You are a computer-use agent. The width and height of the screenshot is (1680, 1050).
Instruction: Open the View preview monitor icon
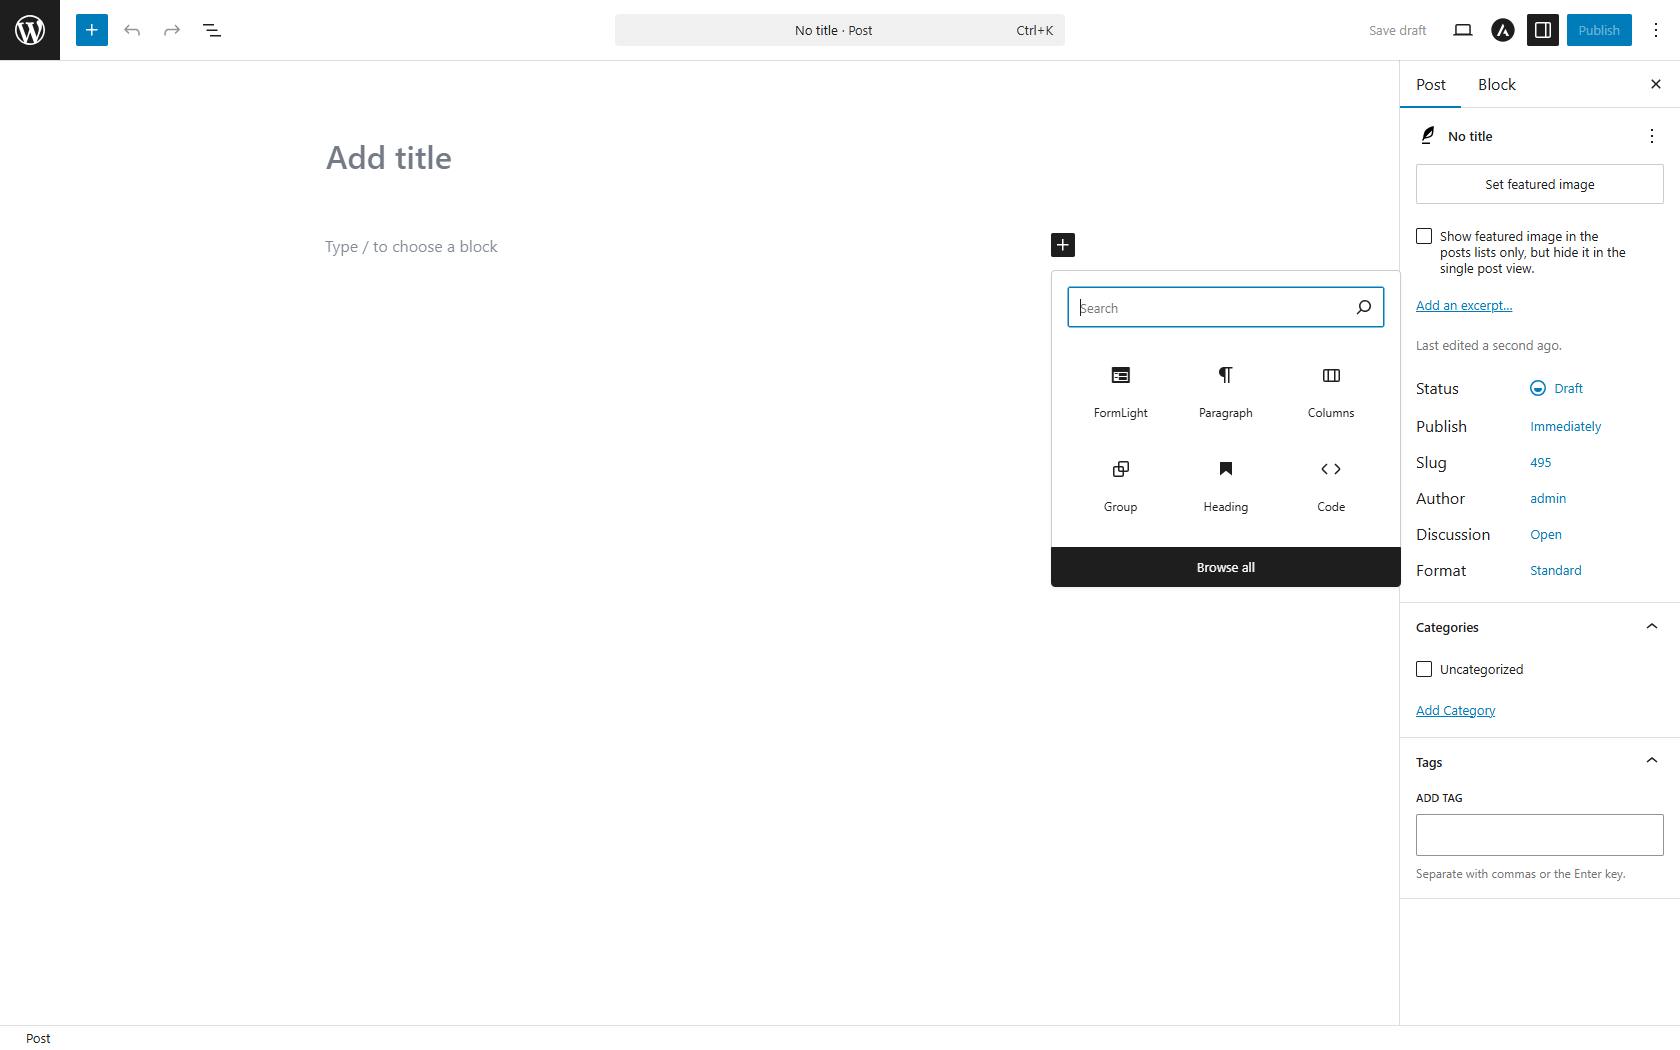(x=1462, y=30)
